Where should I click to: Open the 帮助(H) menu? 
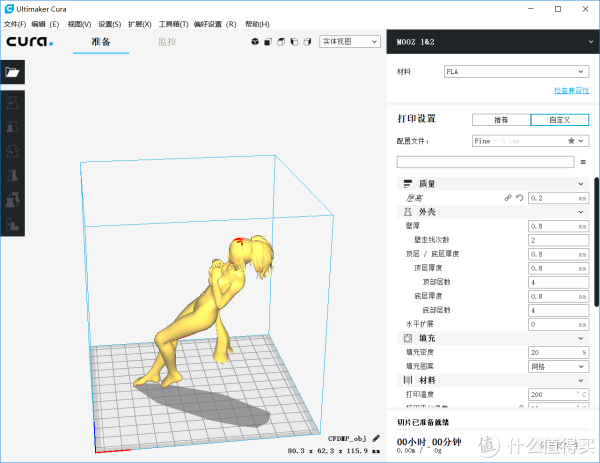click(257, 24)
